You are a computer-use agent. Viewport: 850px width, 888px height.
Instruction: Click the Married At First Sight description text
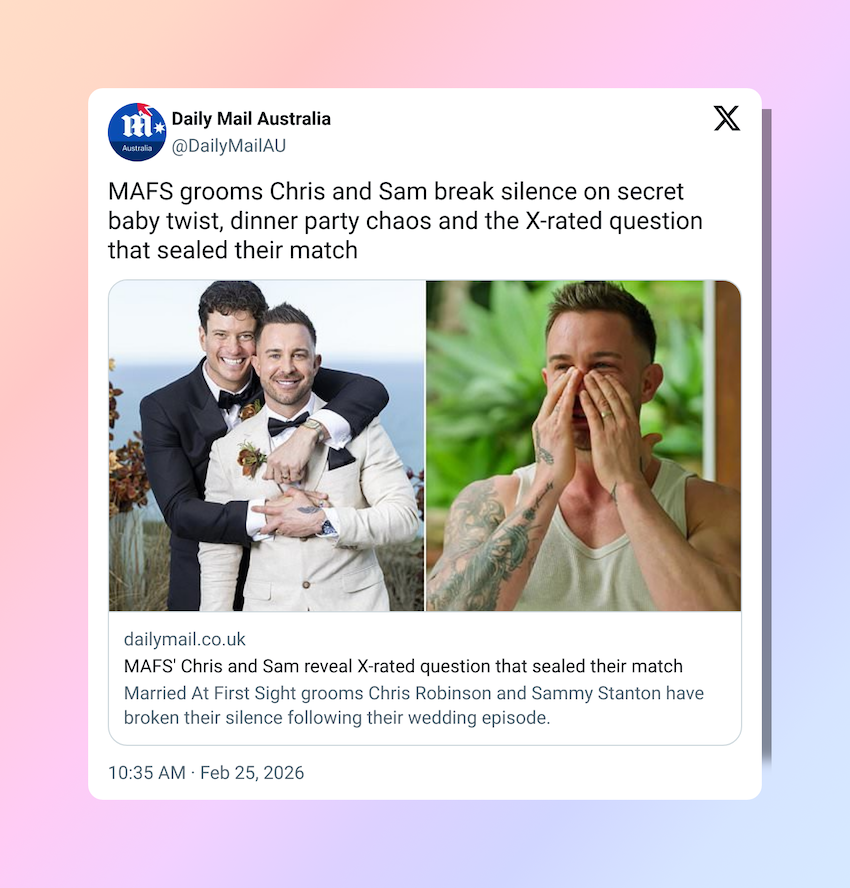(x=413, y=705)
